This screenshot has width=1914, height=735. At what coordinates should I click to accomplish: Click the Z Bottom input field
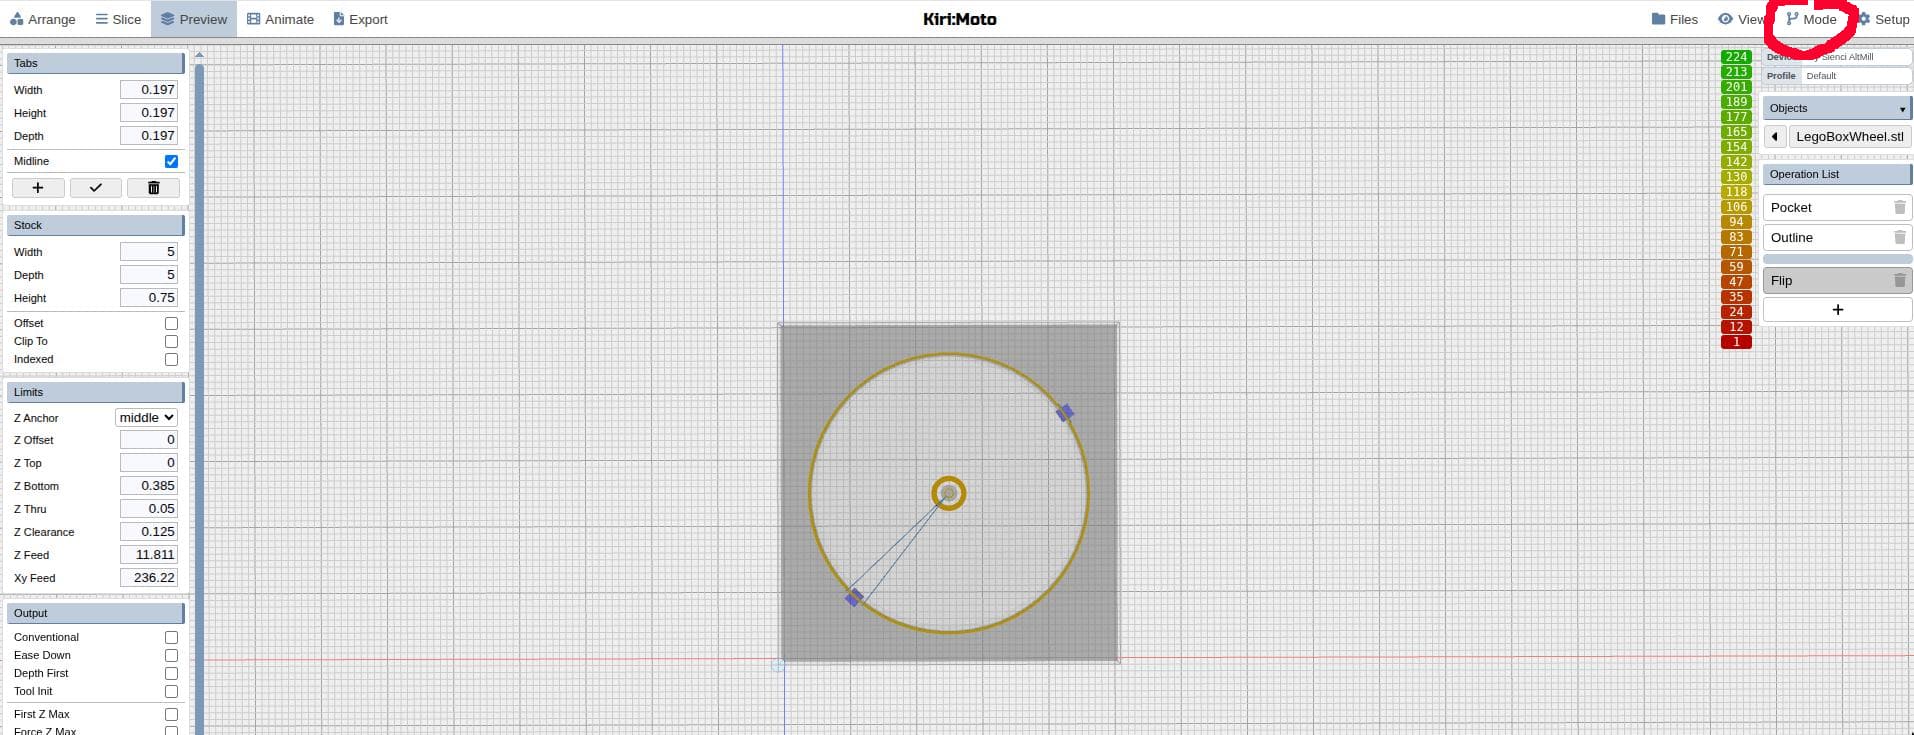click(x=149, y=486)
